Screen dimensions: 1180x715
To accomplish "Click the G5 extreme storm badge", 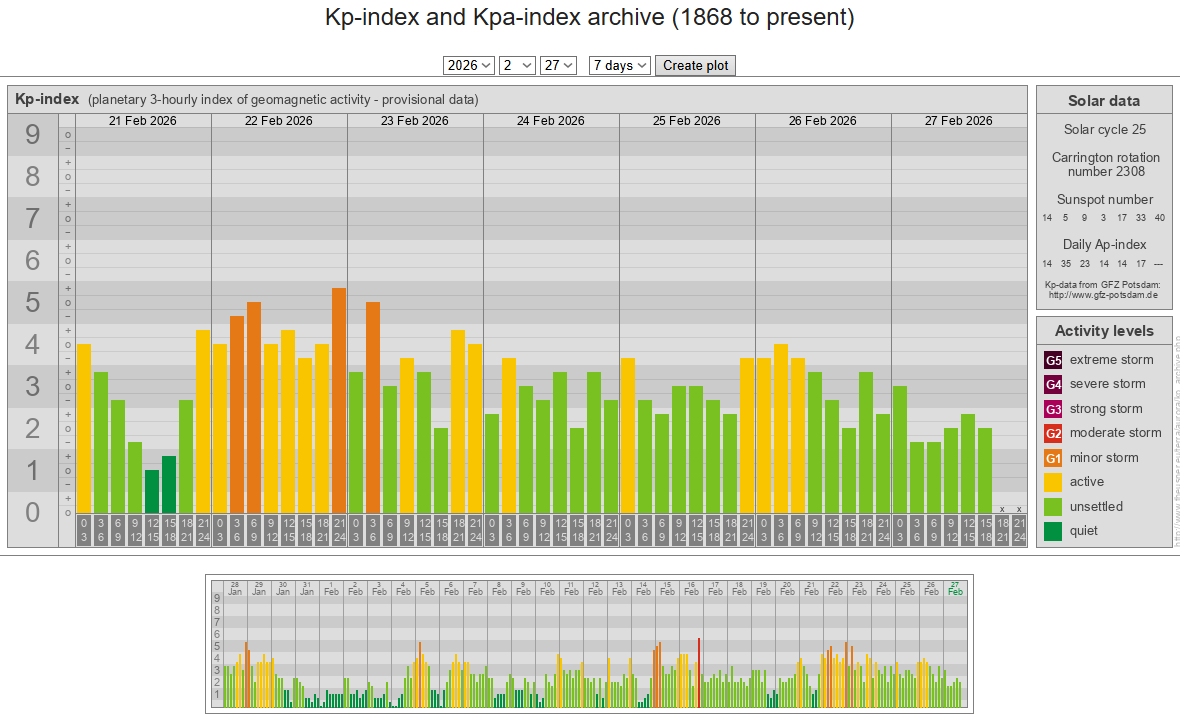I will [x=1053, y=360].
